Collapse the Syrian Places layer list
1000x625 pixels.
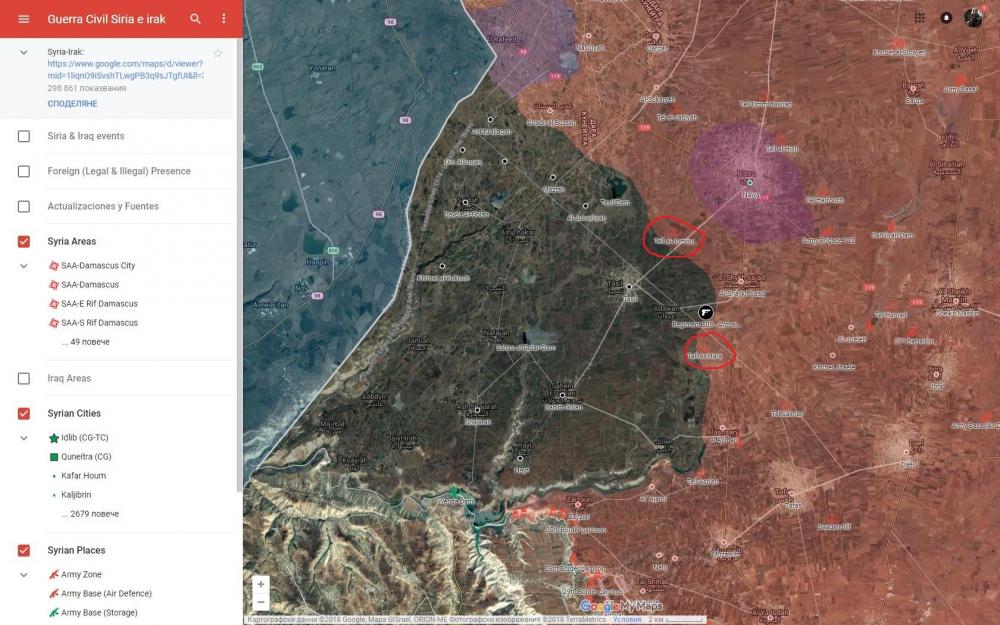(24, 575)
